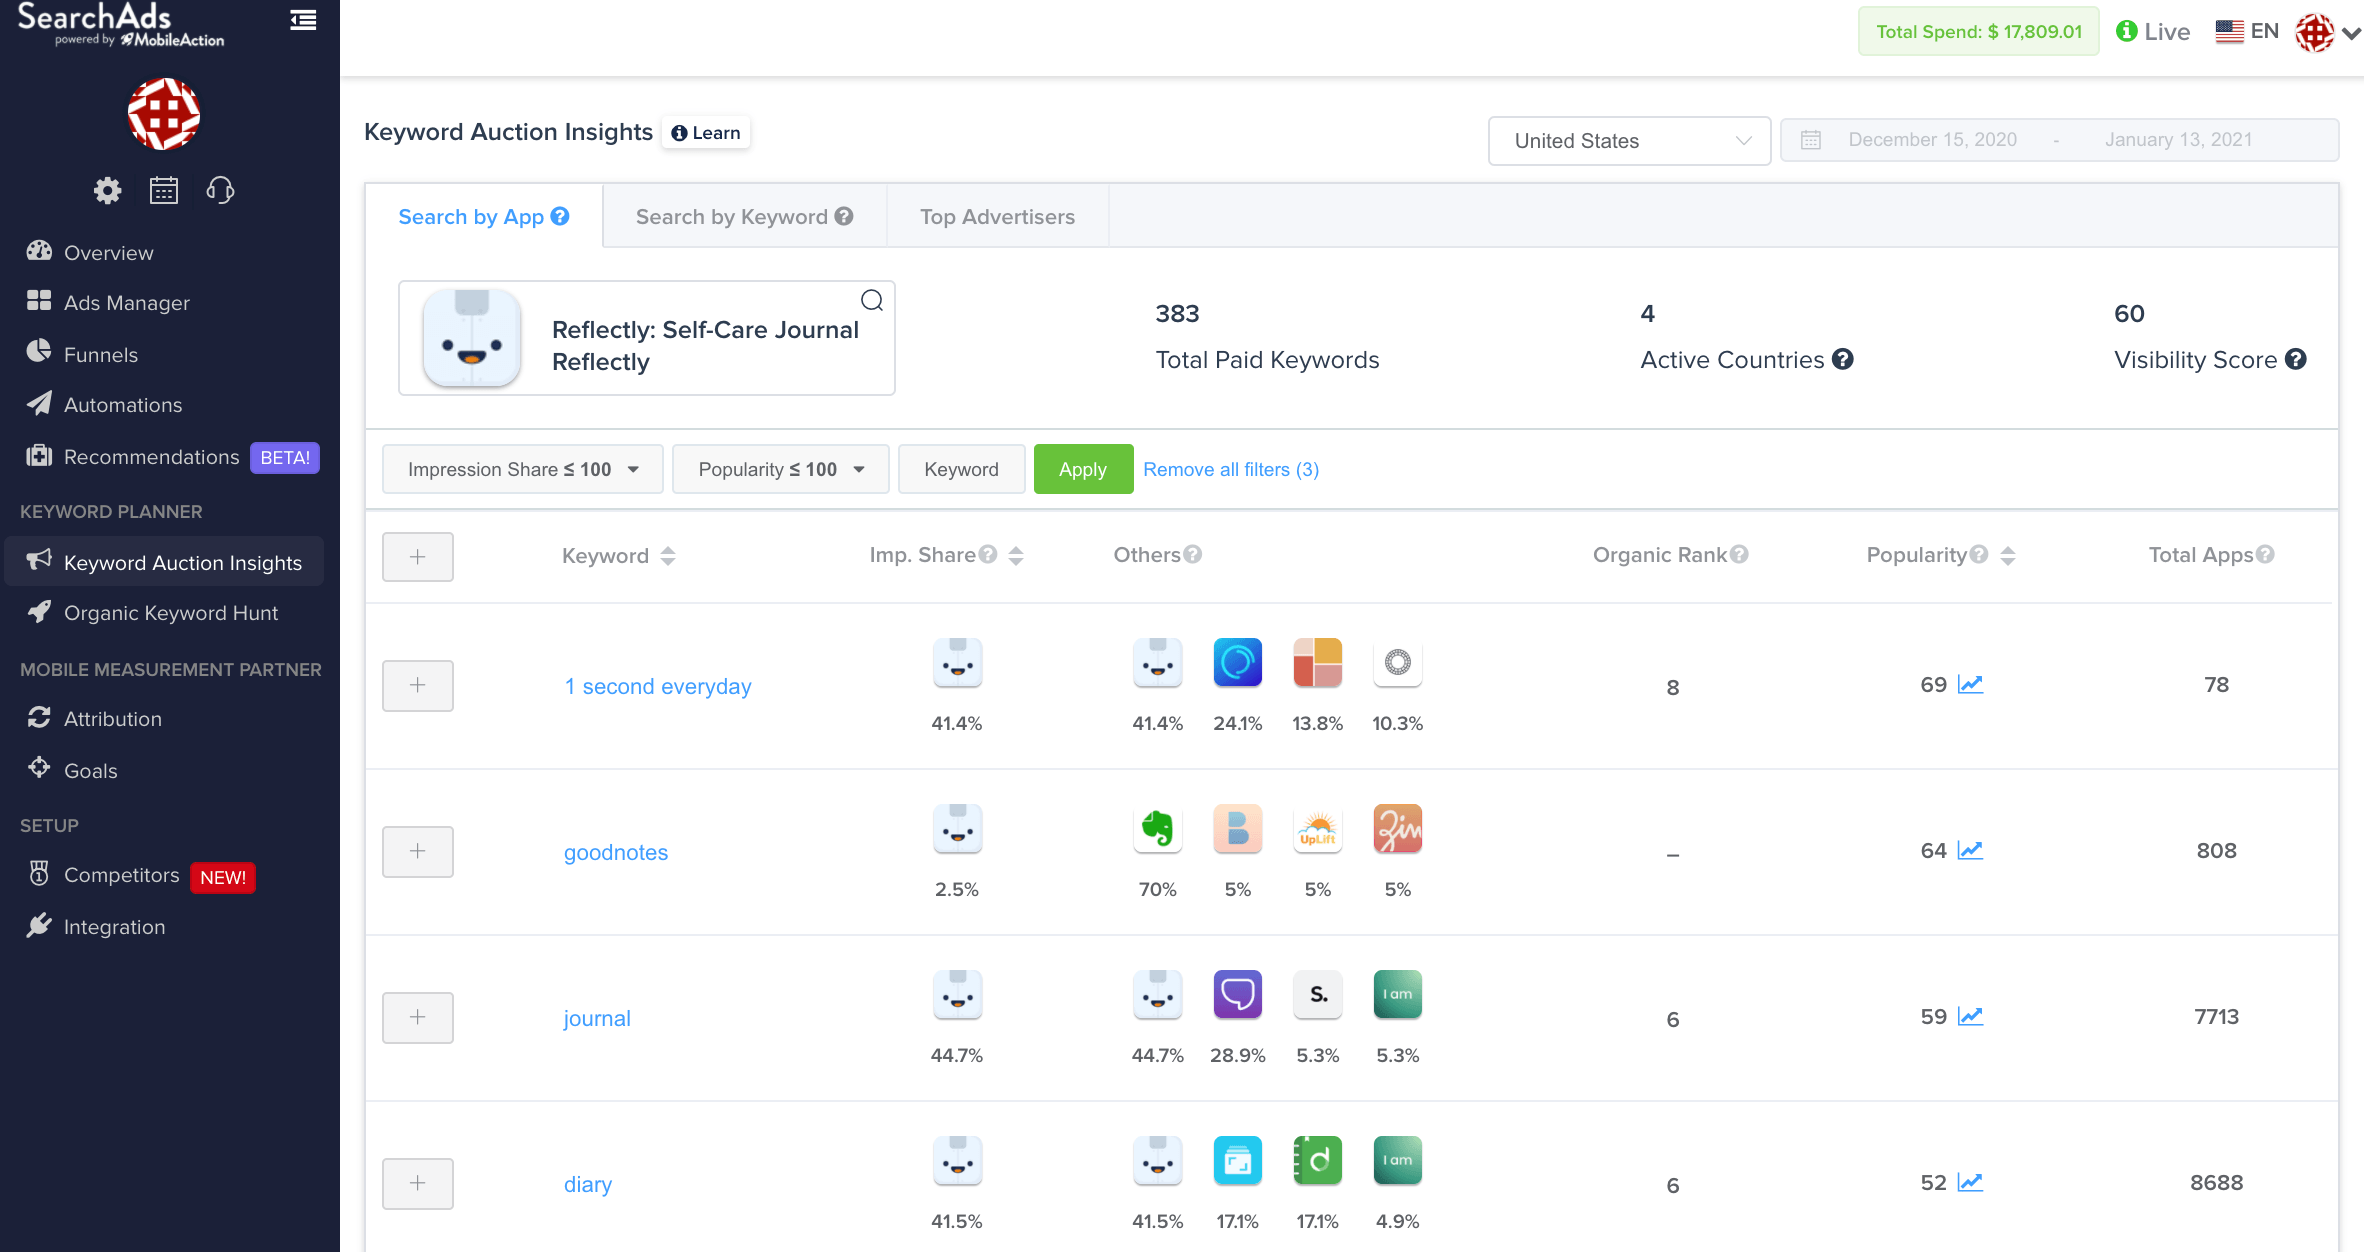Image resolution: width=2364 pixels, height=1252 pixels.
Task: Open popularity trend chart for journal
Action: [1970, 1017]
